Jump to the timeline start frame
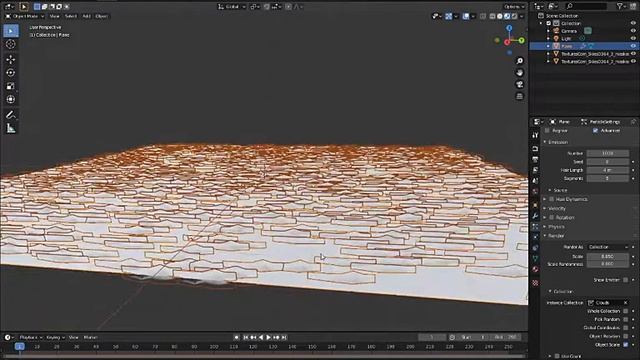The image size is (640, 360). (x=246, y=338)
